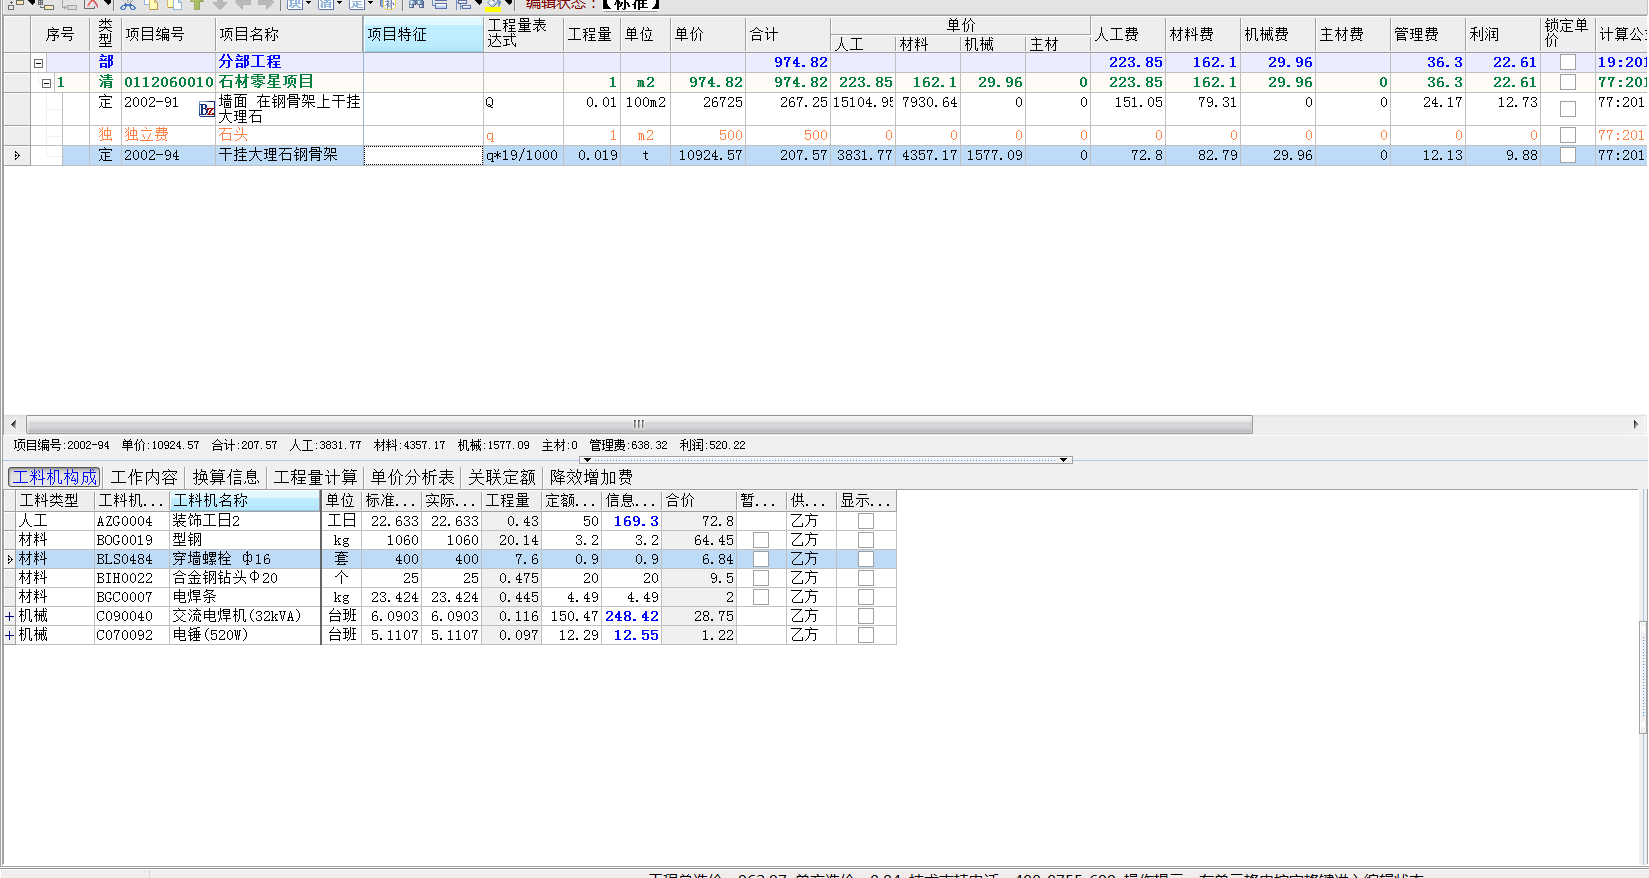Toggle lock unit price checkbox for row 2002-94
1649x878 pixels.
[x=1567, y=155]
